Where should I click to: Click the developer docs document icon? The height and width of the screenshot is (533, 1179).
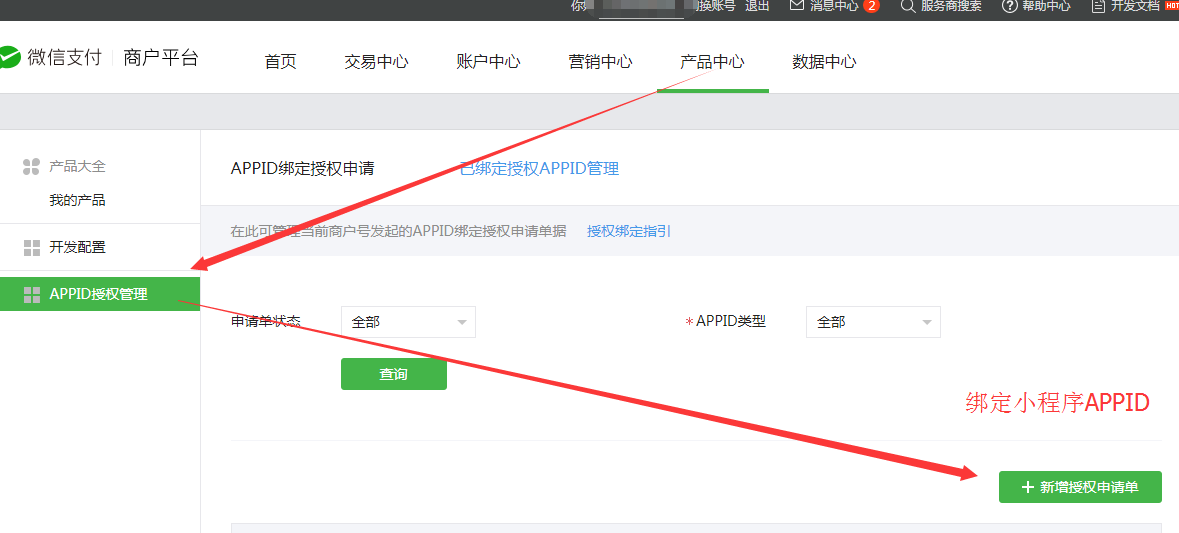[x=1099, y=6]
